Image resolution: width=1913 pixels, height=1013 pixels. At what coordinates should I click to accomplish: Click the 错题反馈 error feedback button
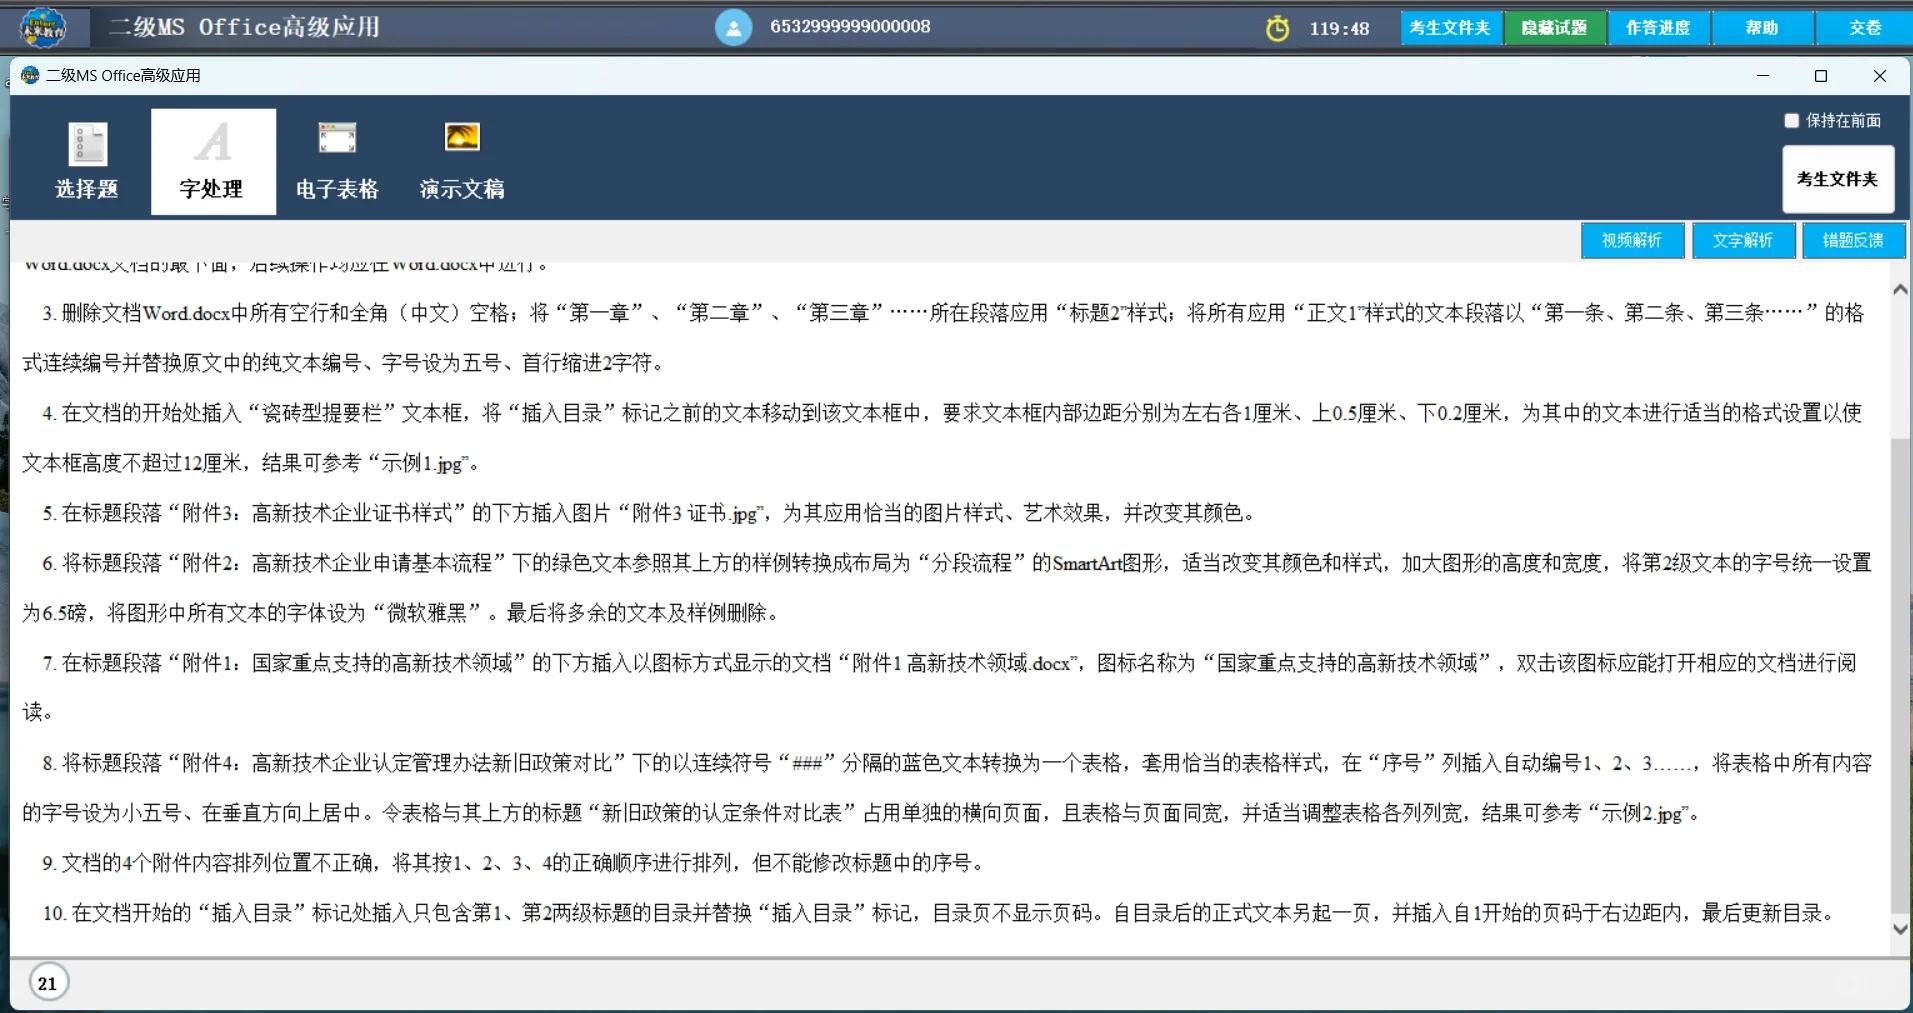pos(1852,240)
